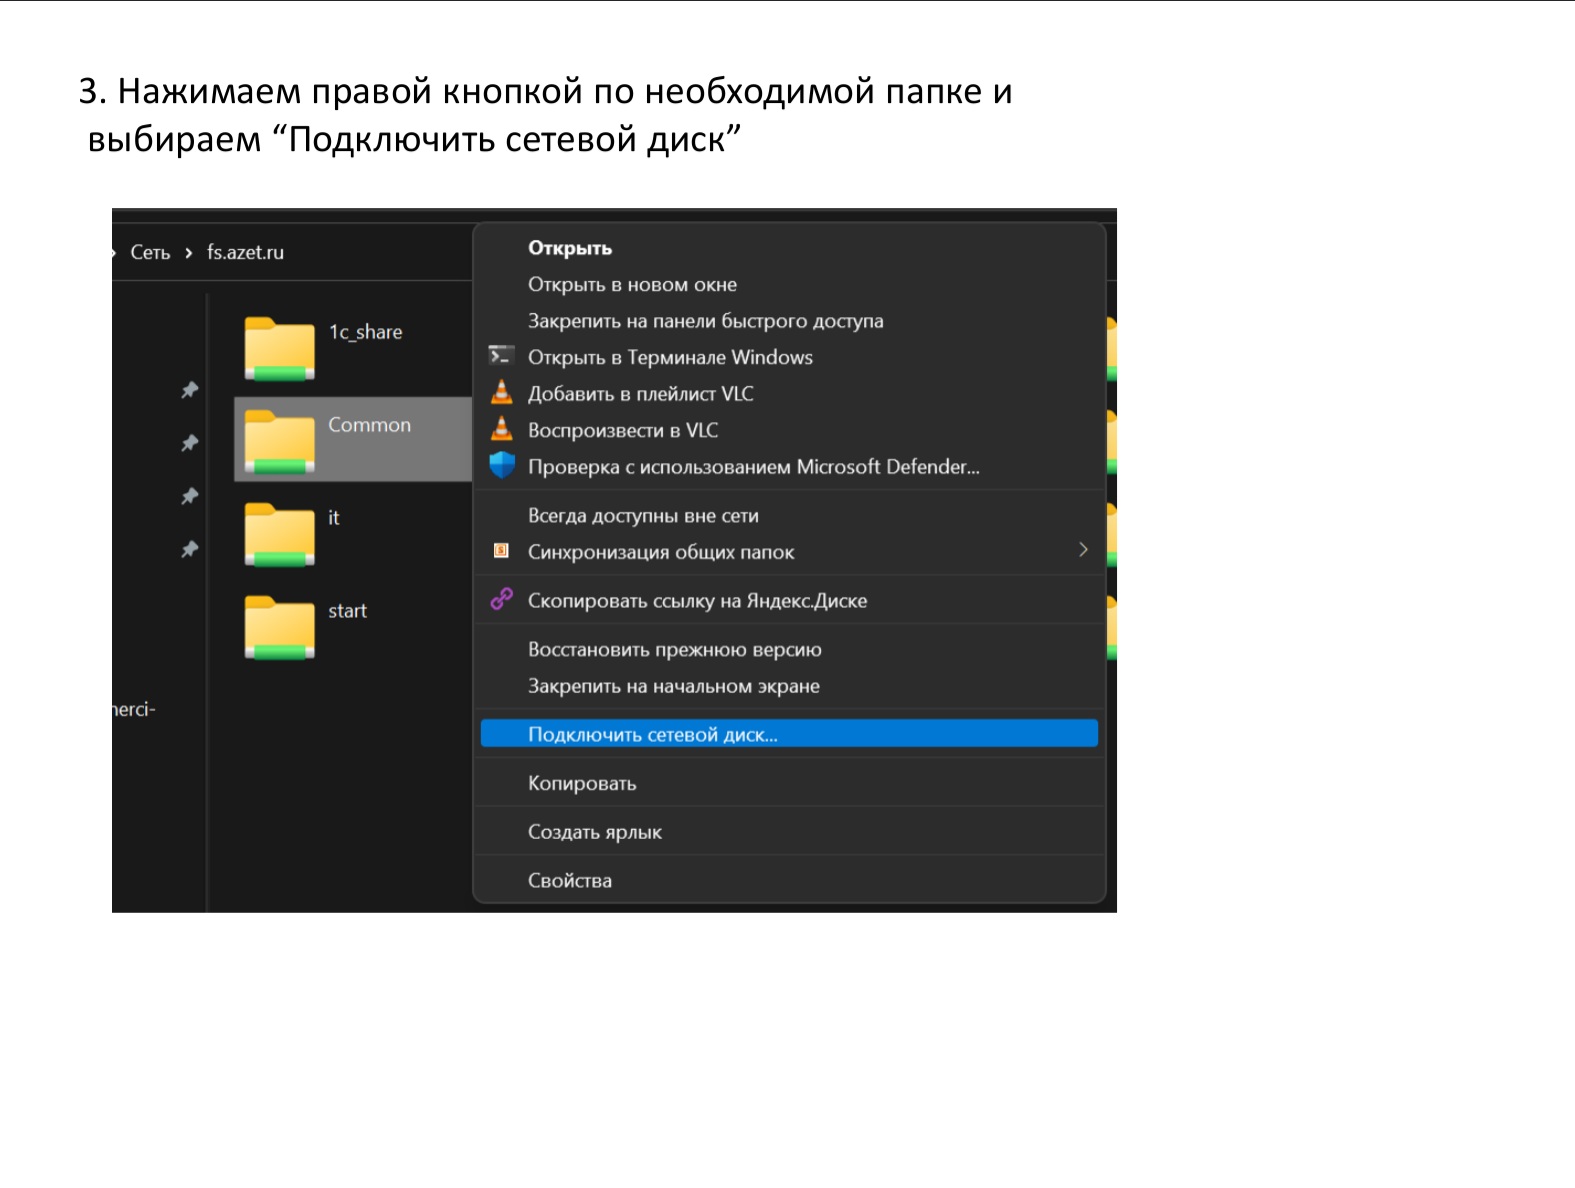Click the 1c_share folder icon
The image size is (1575, 1188).
coord(280,348)
